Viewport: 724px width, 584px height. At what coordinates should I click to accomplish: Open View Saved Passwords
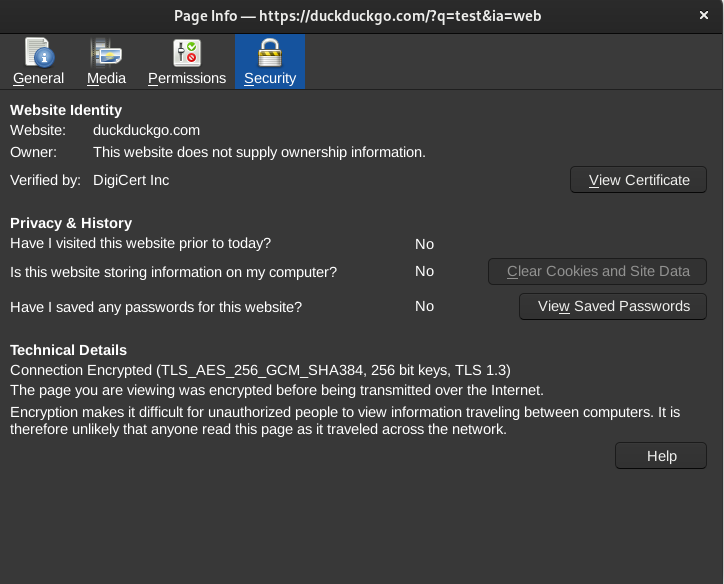[613, 306]
